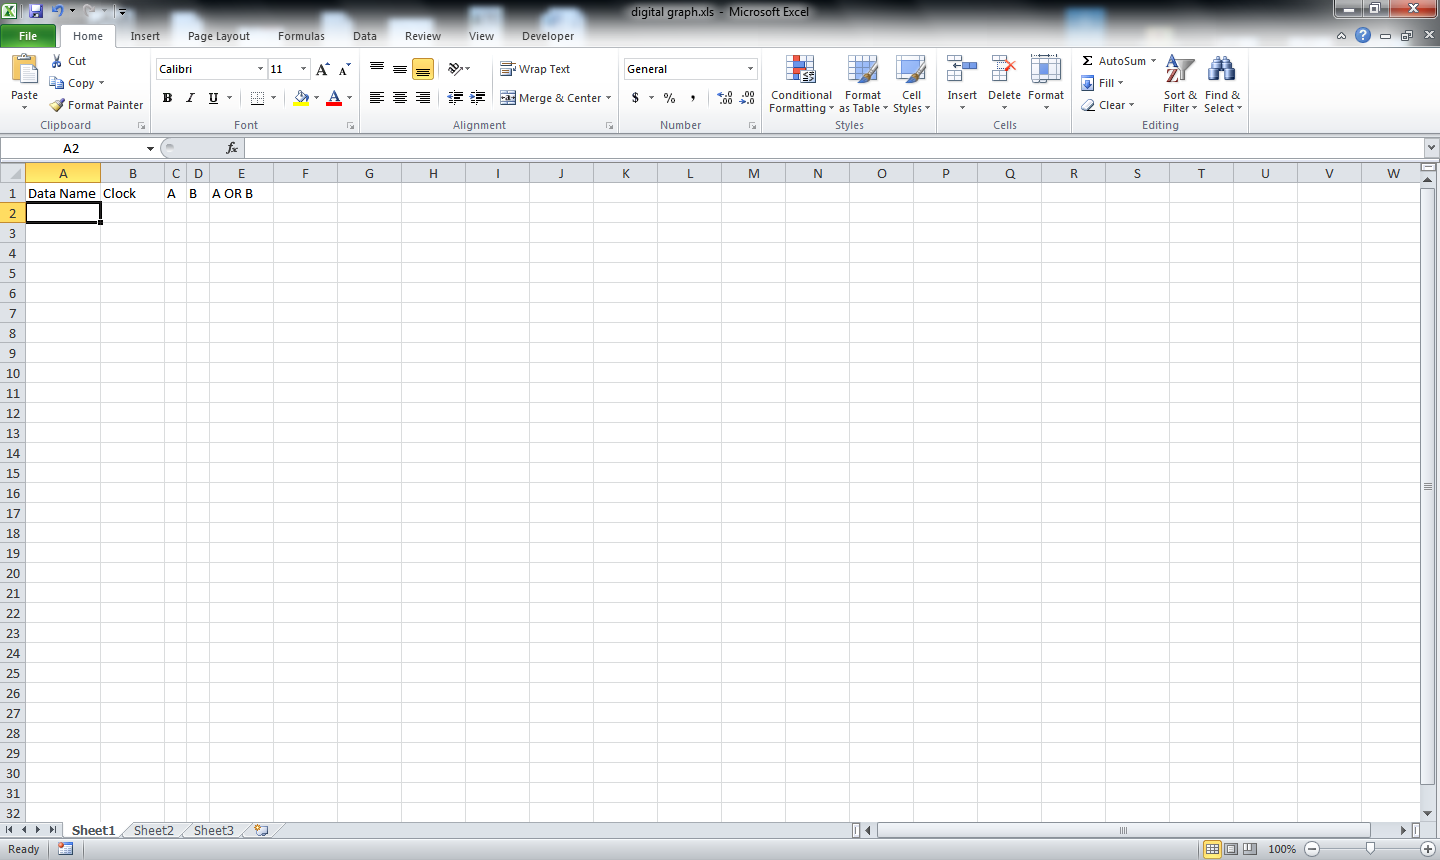Click the Increase Decimal icon

[x=725, y=98]
